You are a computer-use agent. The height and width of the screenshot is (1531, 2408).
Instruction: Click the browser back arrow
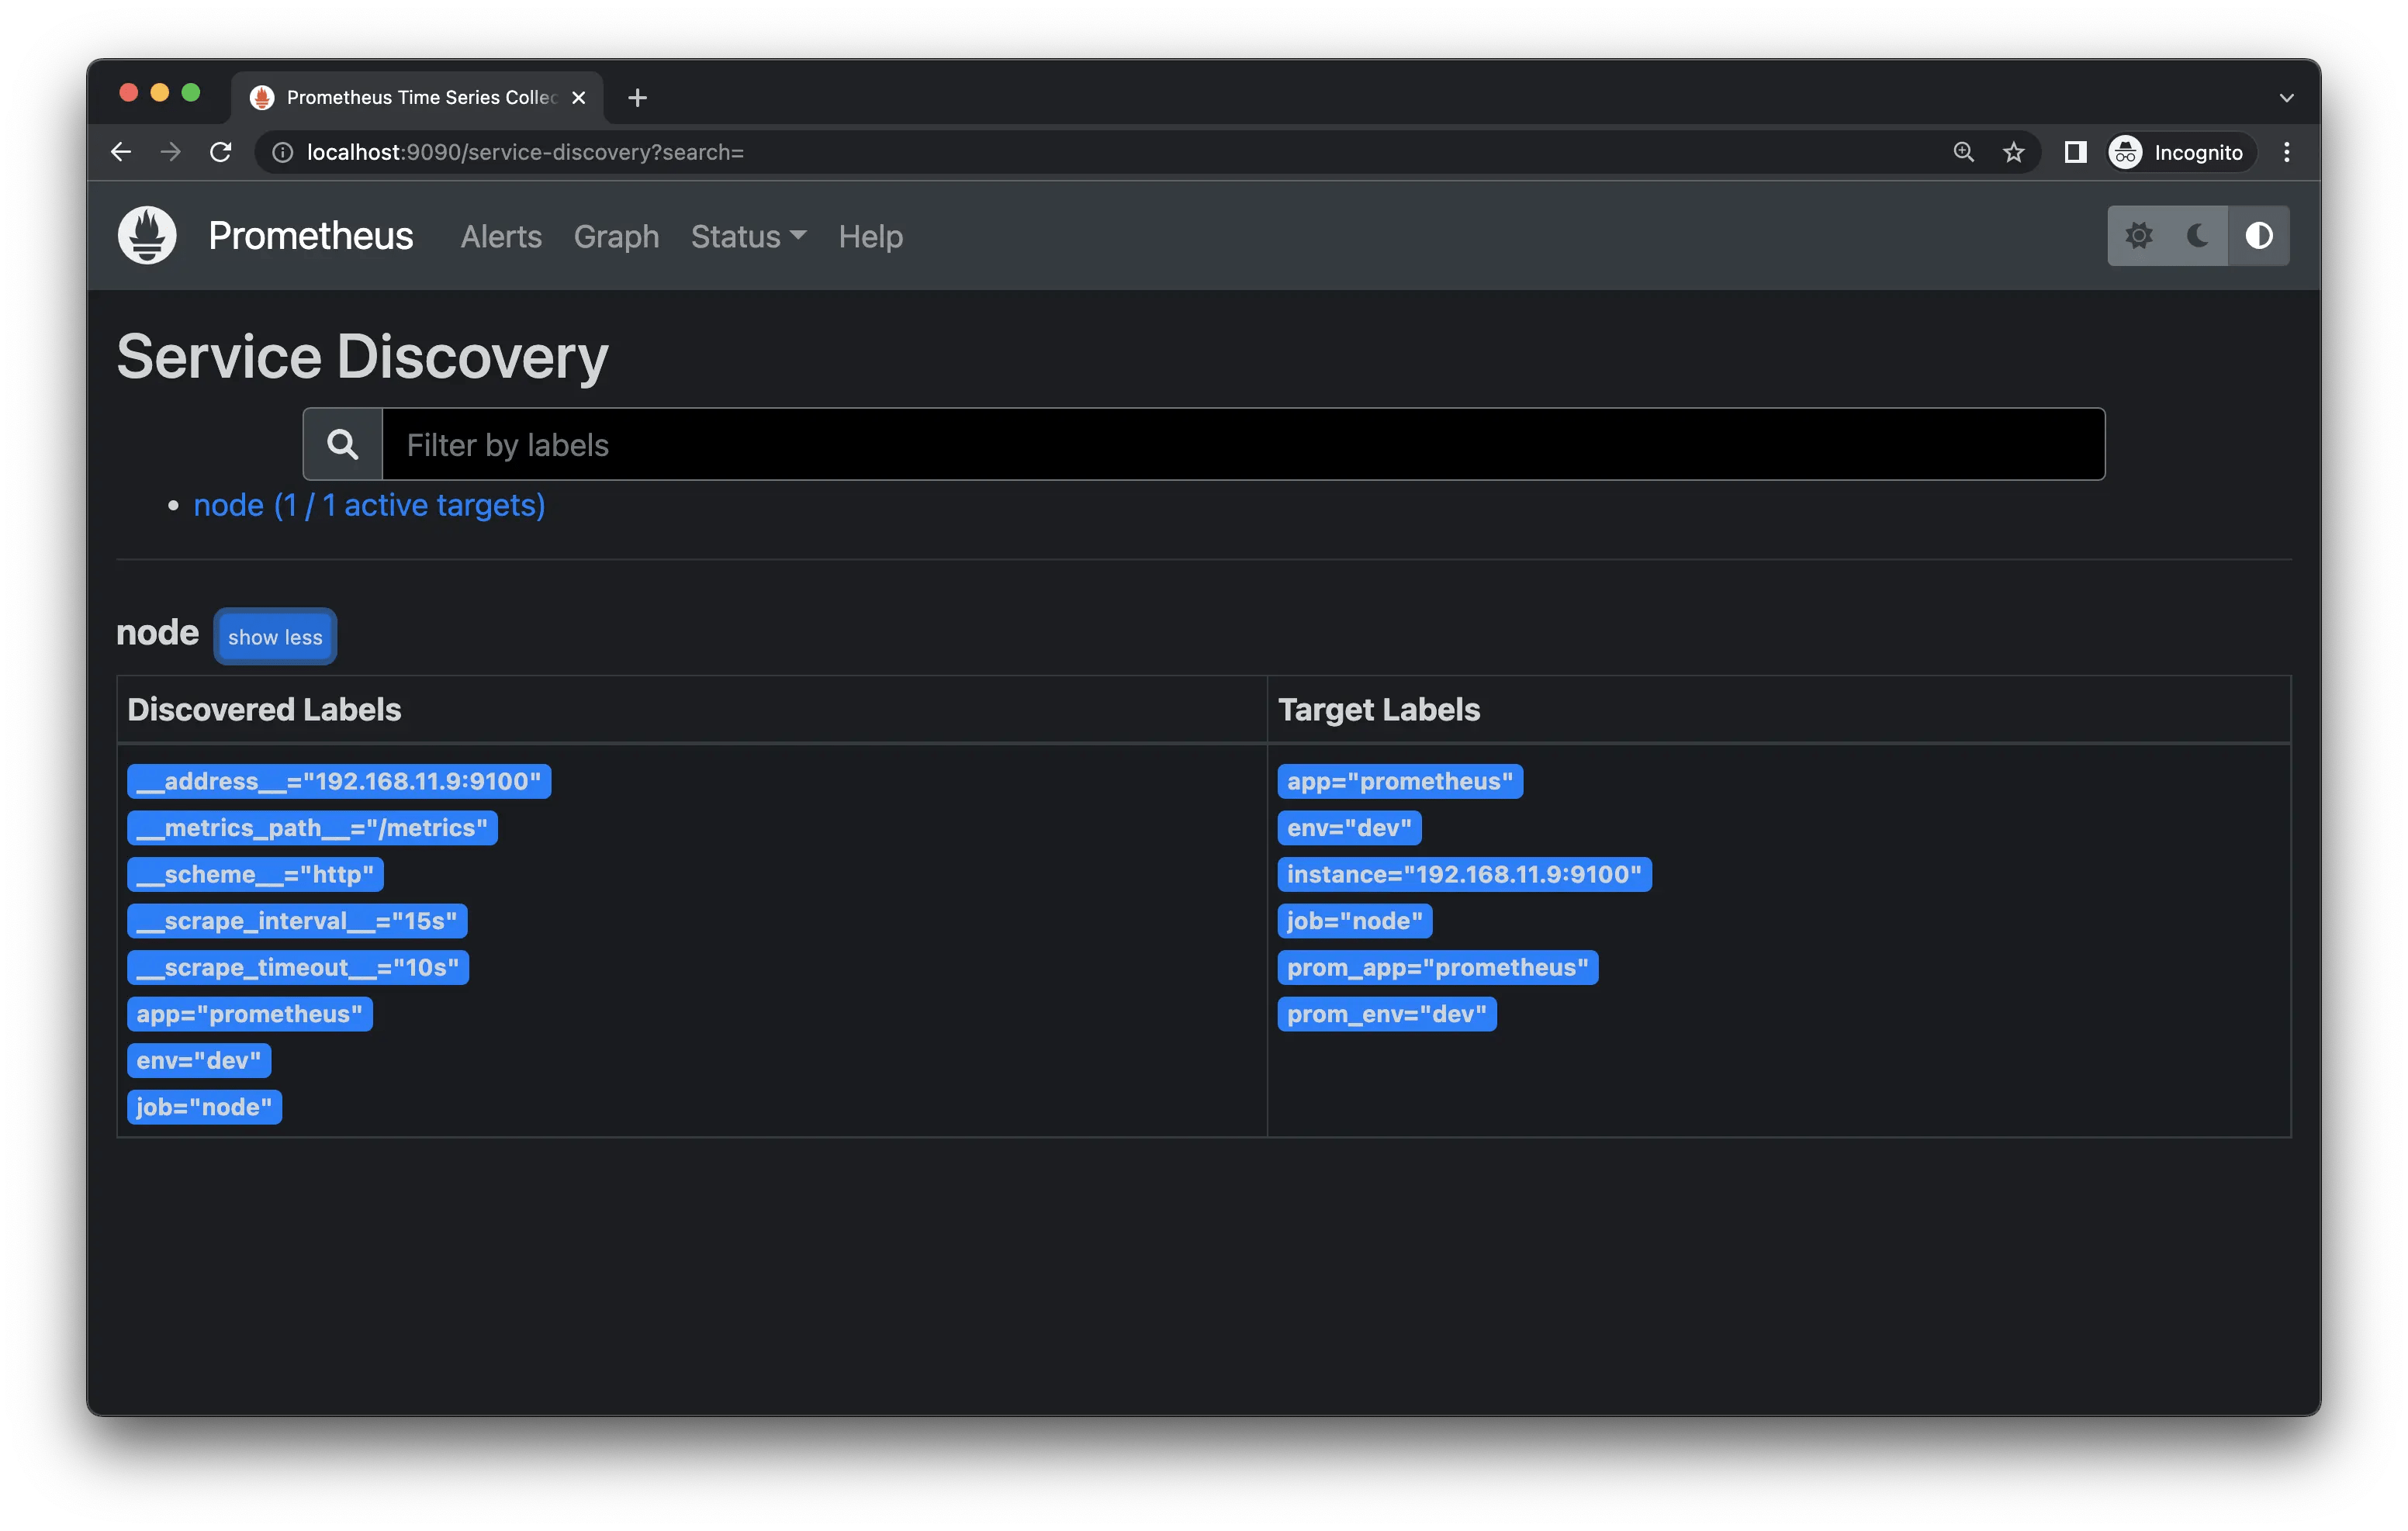point(121,152)
